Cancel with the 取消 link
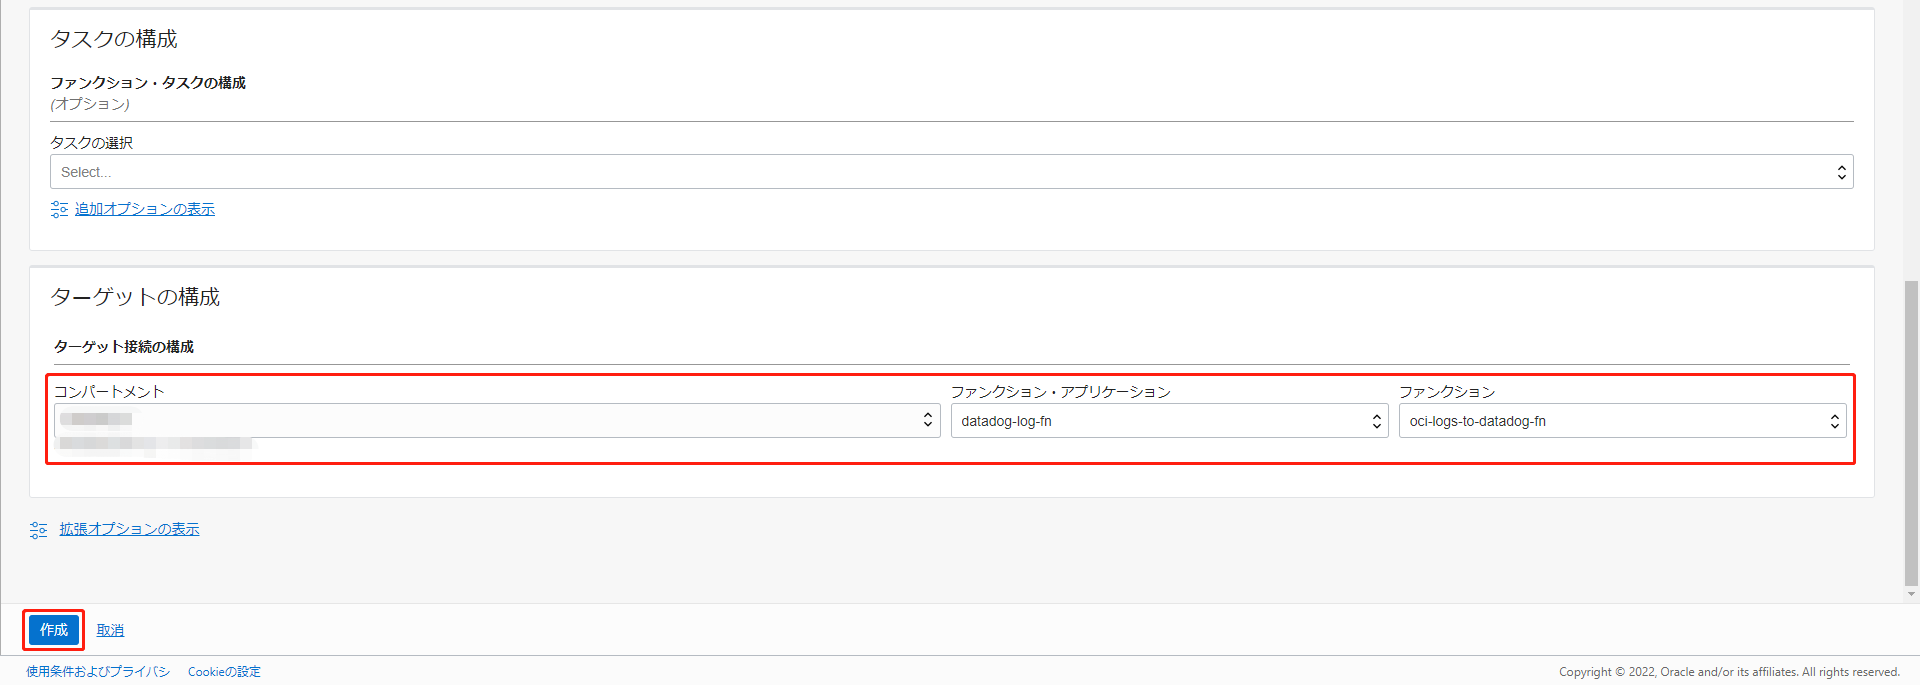1920x685 pixels. [110, 630]
